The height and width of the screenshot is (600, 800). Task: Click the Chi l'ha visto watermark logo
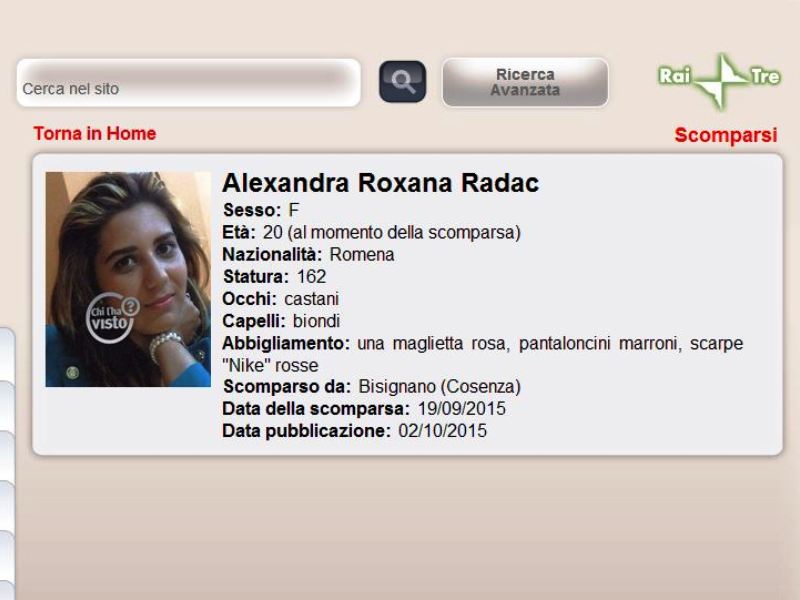tap(112, 318)
